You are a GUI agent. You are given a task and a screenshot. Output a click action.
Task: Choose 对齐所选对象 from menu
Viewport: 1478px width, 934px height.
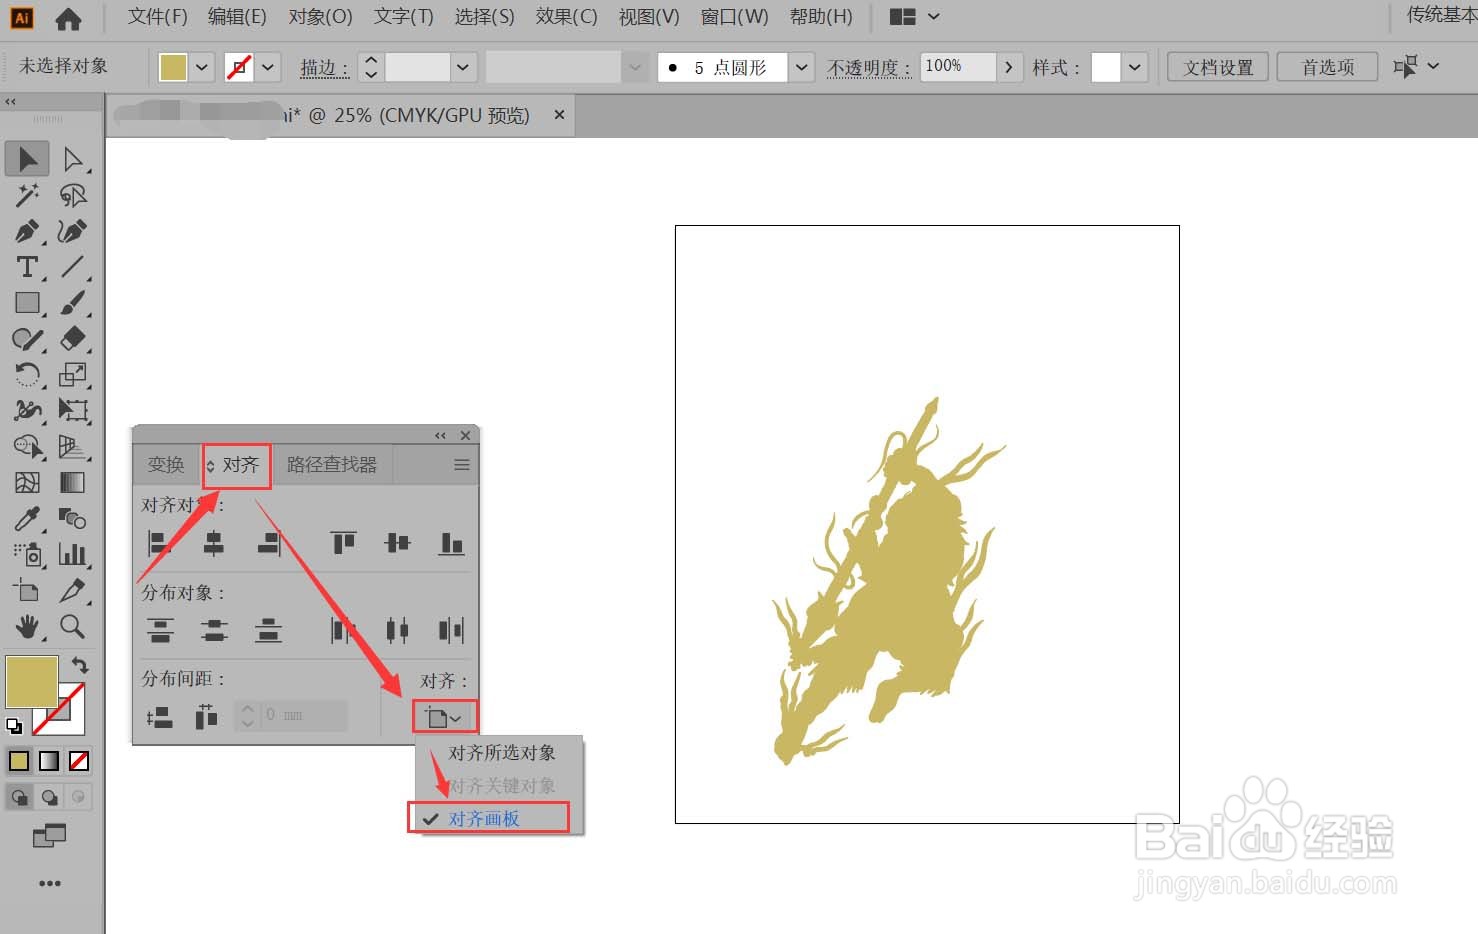click(x=501, y=753)
